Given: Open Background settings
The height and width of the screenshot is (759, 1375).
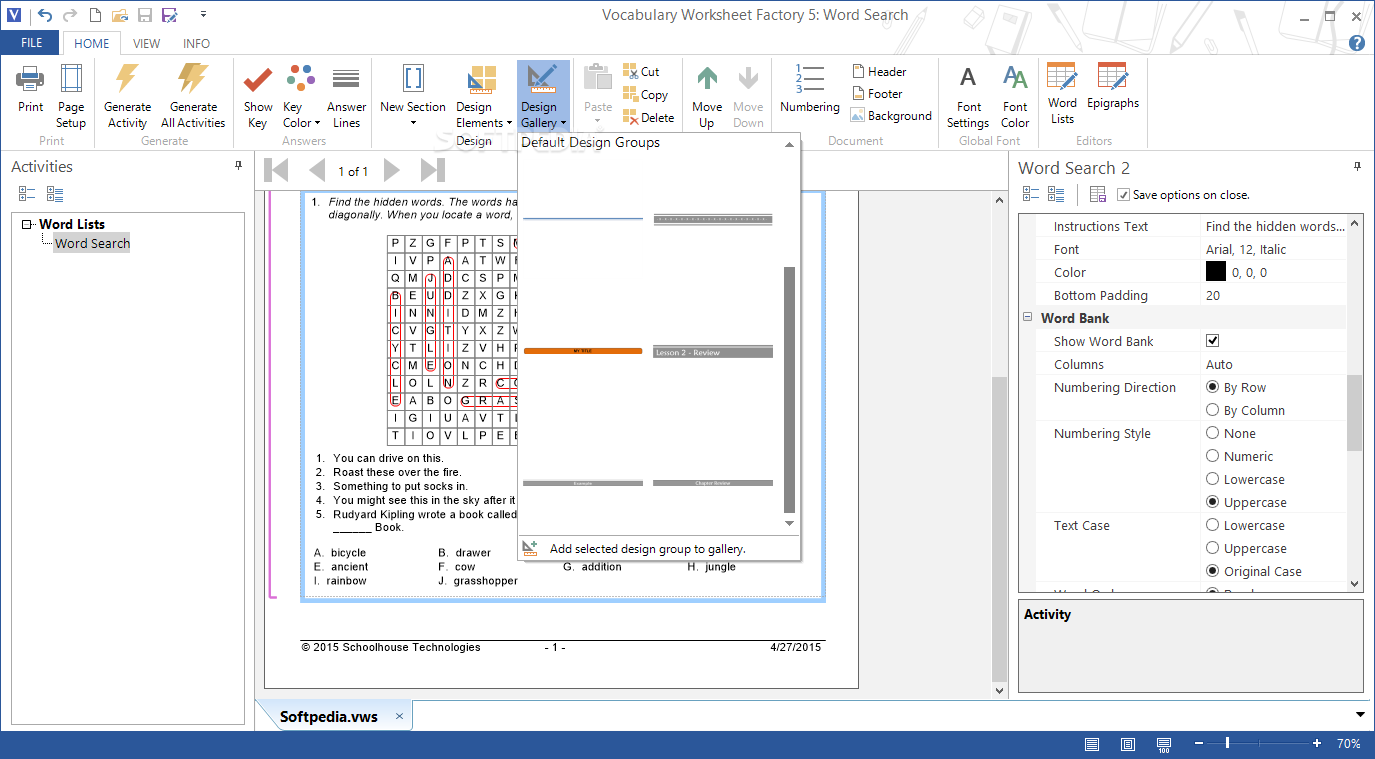Looking at the screenshot, I should (x=891, y=115).
